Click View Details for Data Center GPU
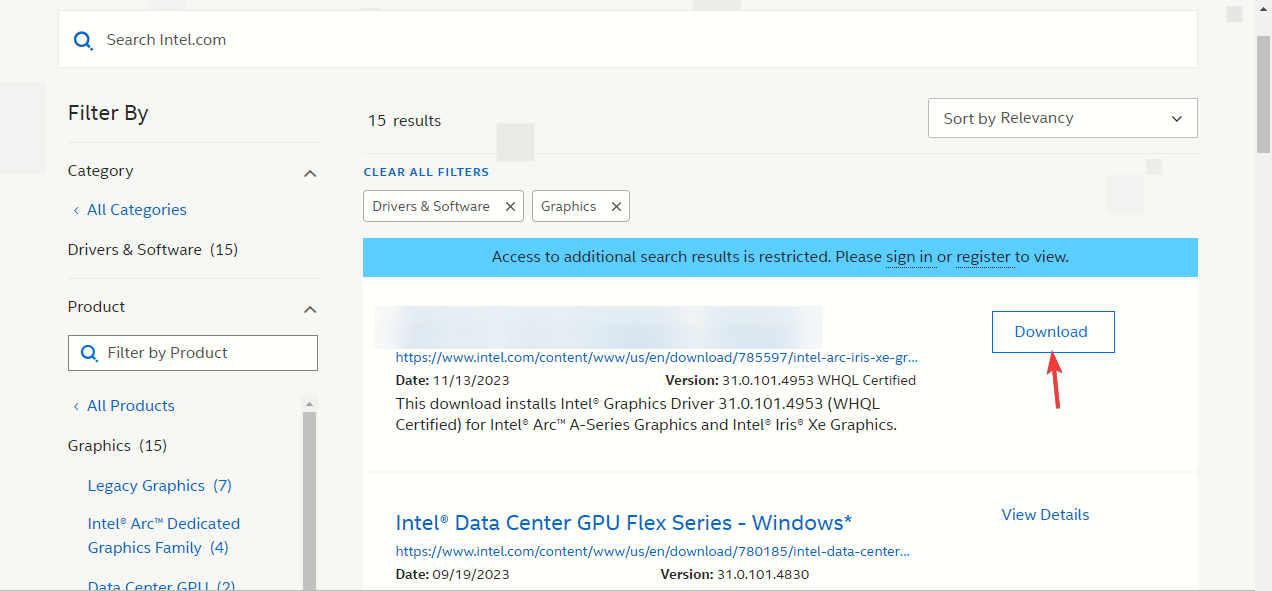This screenshot has width=1272, height=591. [1045, 515]
